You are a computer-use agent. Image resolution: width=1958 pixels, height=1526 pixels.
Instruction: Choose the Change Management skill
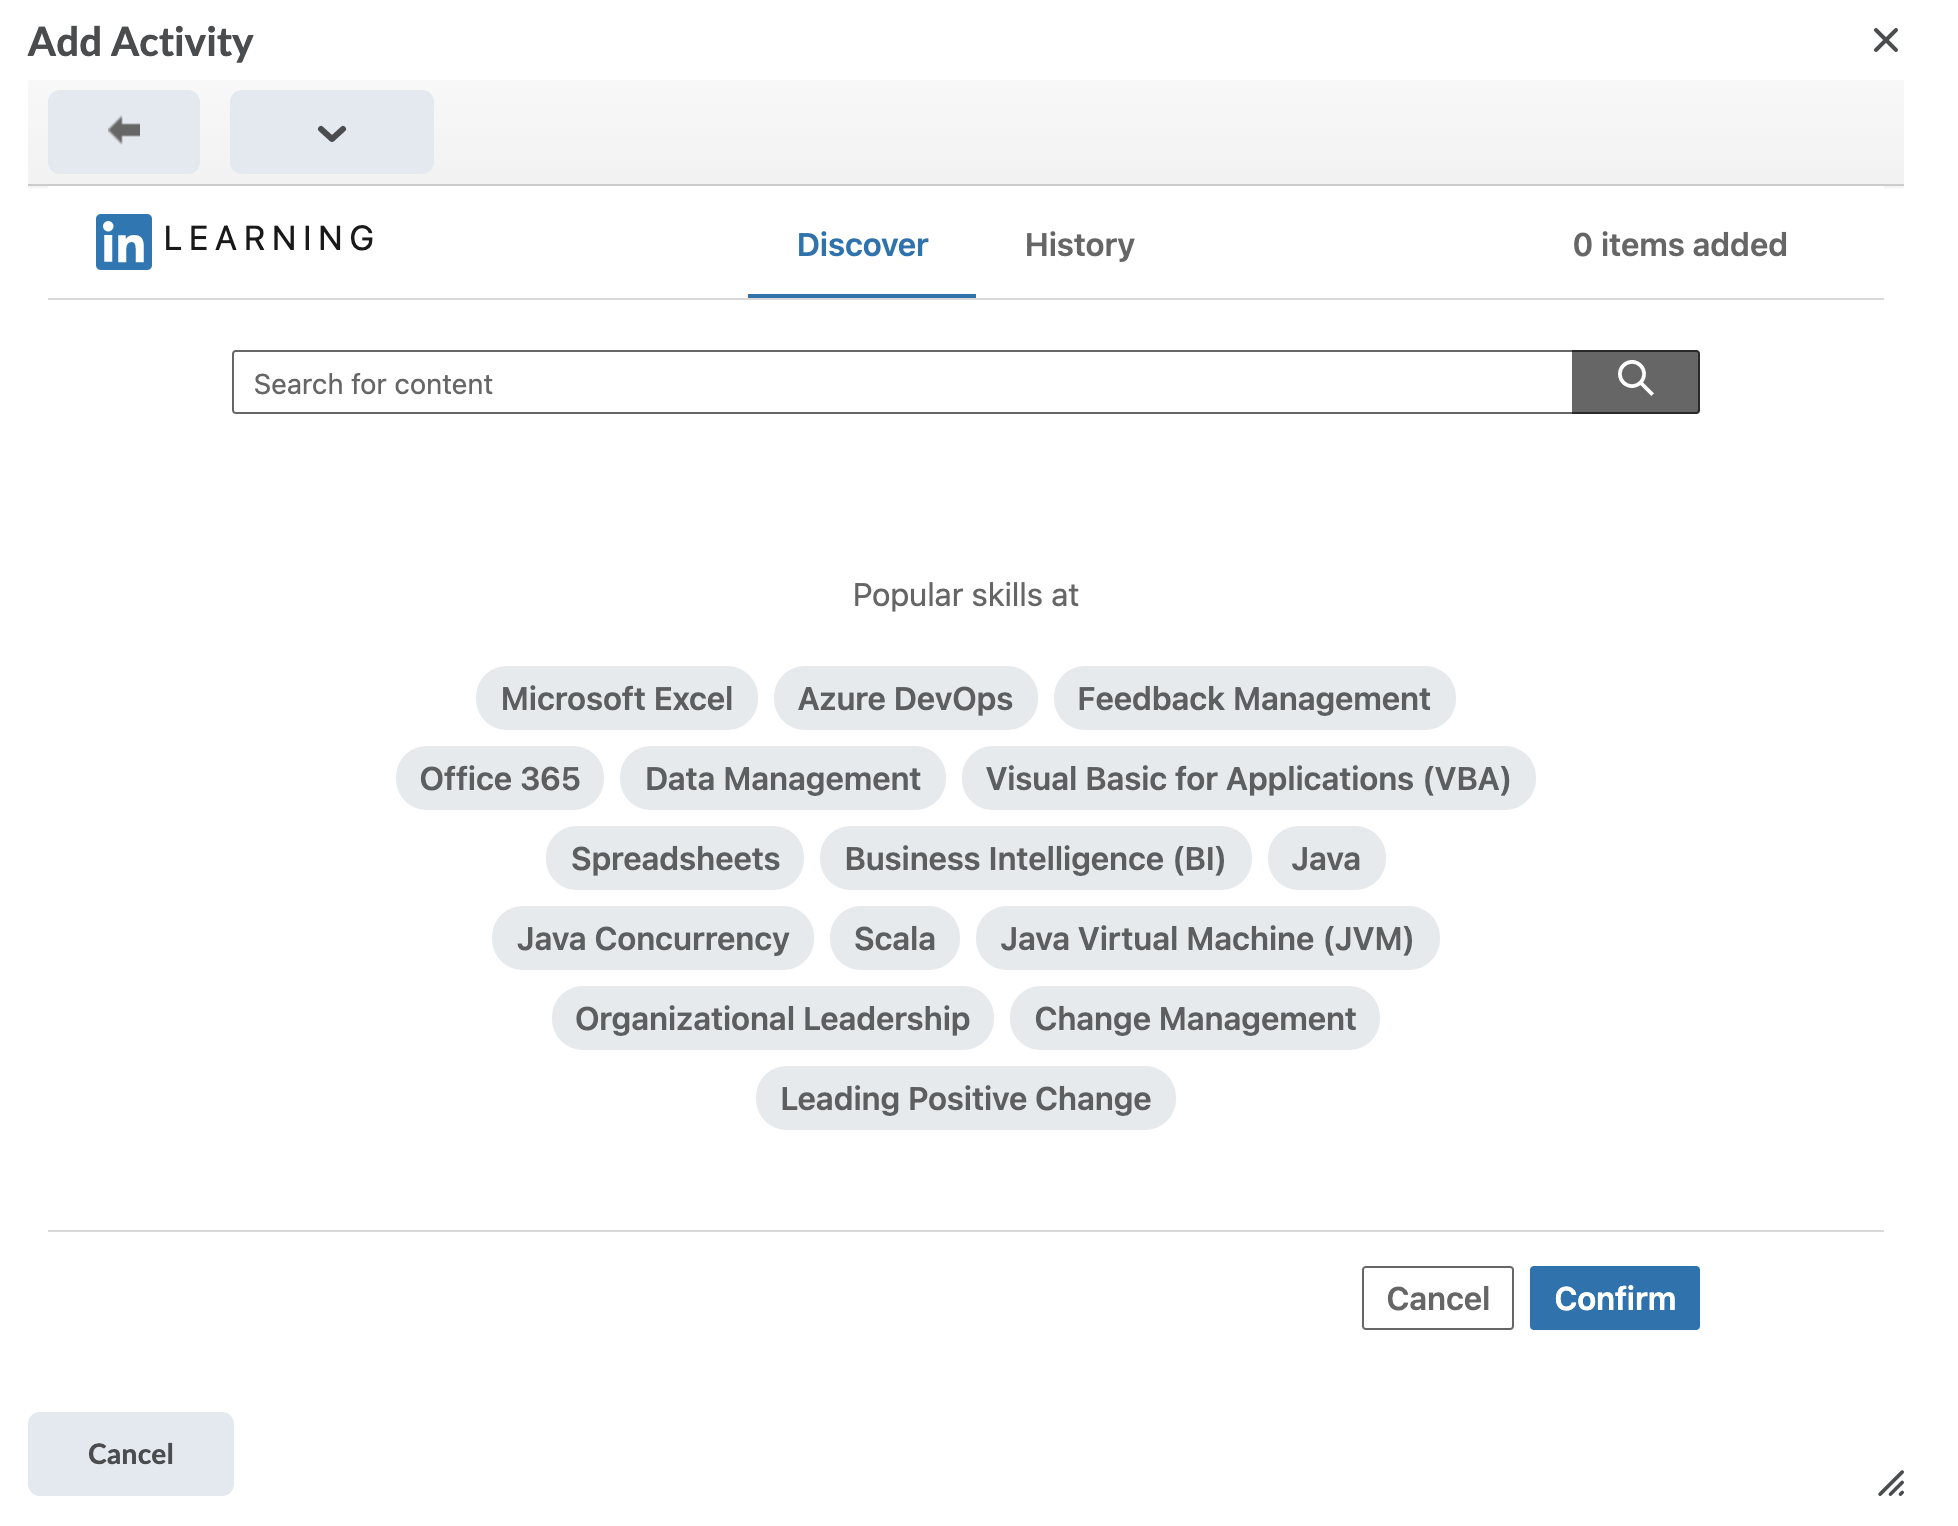click(1195, 1018)
